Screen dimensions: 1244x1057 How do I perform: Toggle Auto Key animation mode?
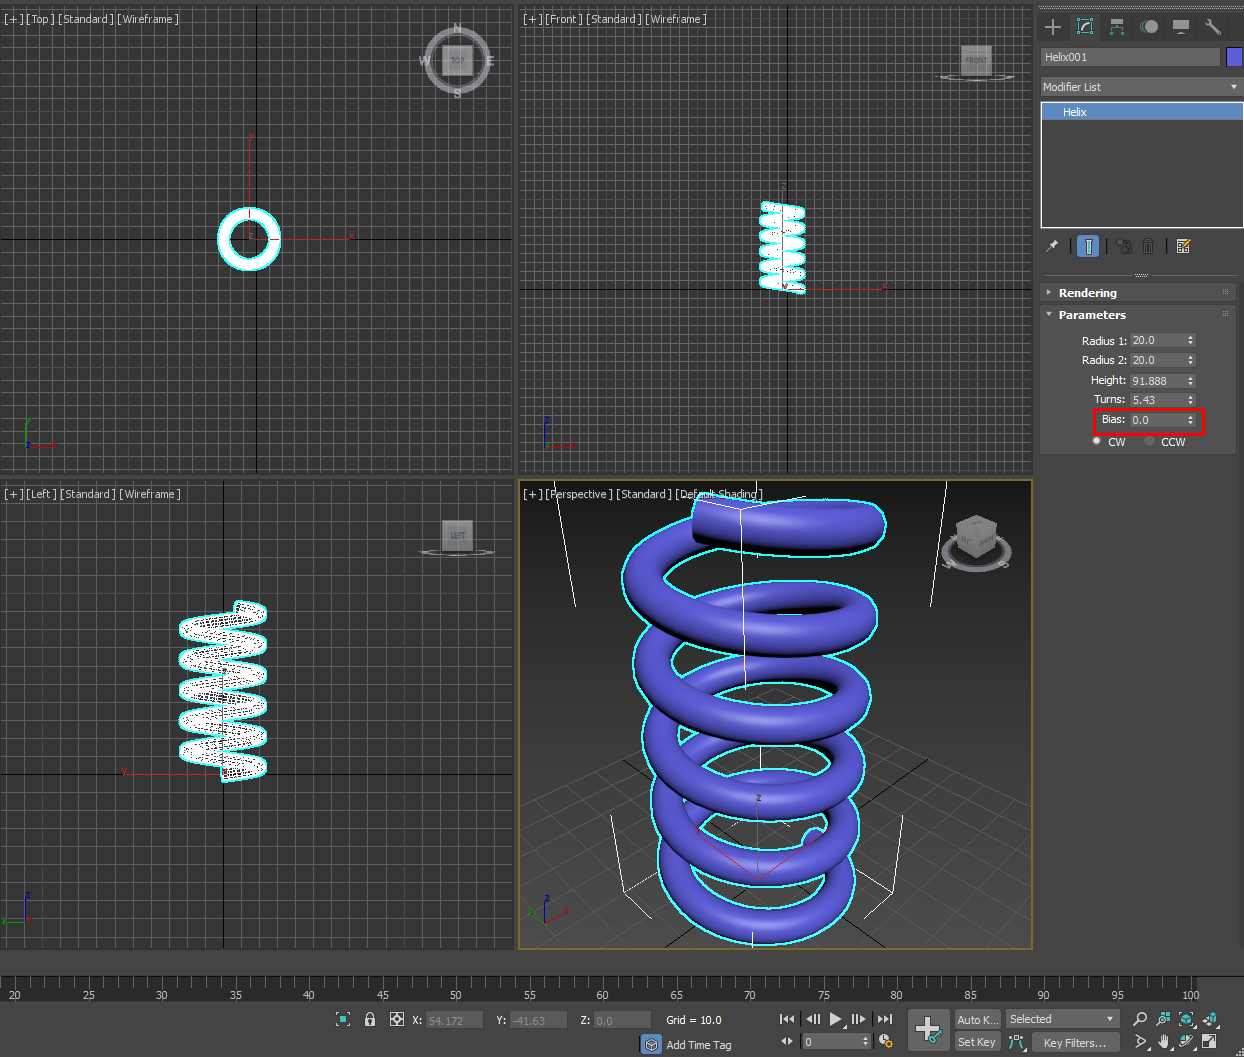click(x=977, y=1019)
